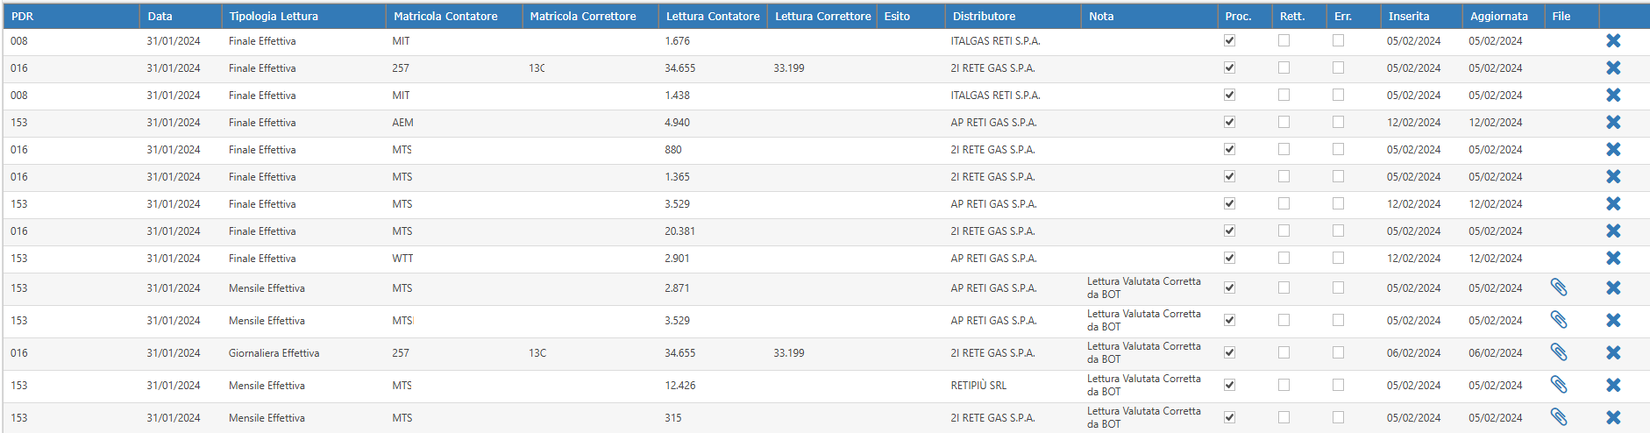Check Err. for the AEM row
Image resolution: width=1650 pixels, height=433 pixels.
[x=1338, y=122]
